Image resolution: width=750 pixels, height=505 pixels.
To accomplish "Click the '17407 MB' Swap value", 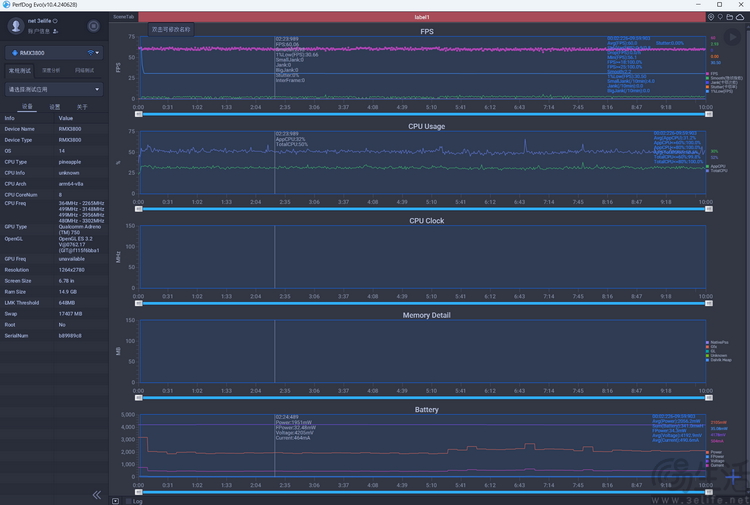I will (x=70, y=314).
